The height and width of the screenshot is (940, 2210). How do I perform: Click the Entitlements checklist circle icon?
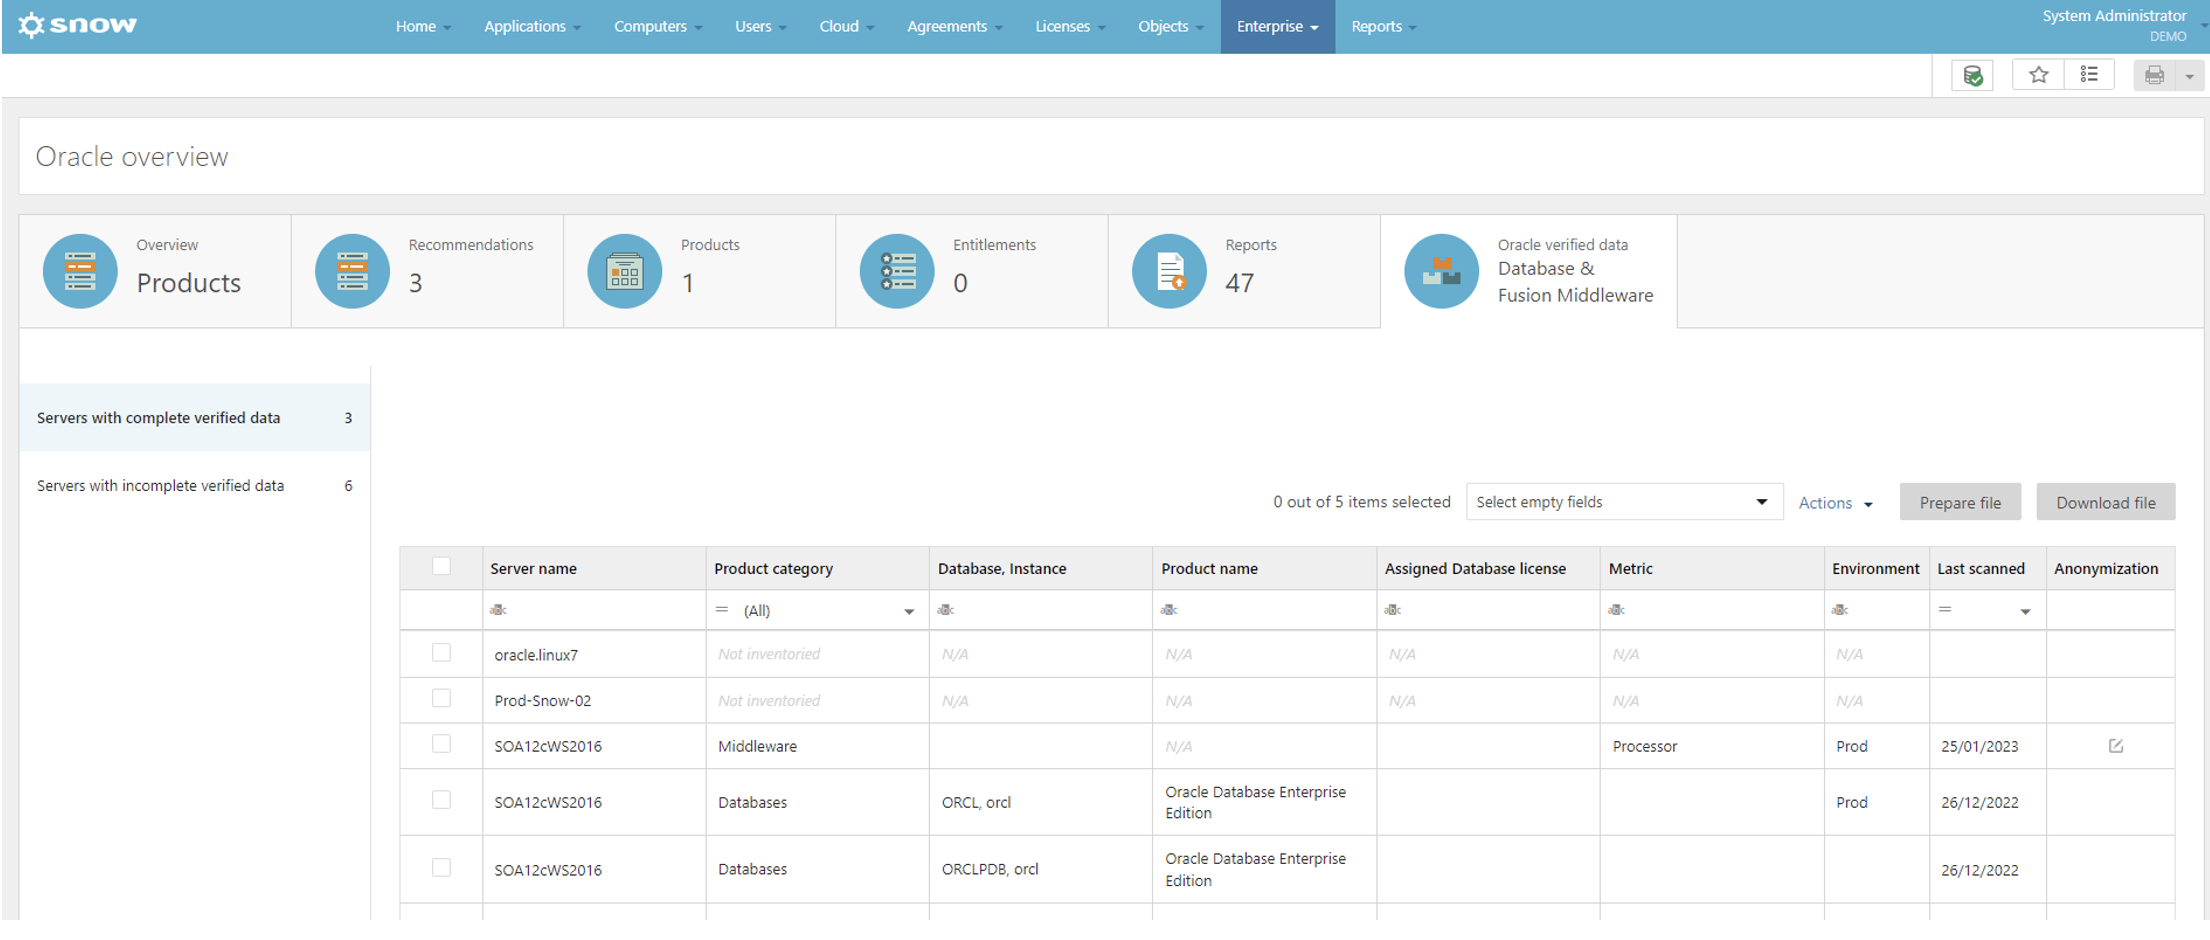click(x=897, y=271)
